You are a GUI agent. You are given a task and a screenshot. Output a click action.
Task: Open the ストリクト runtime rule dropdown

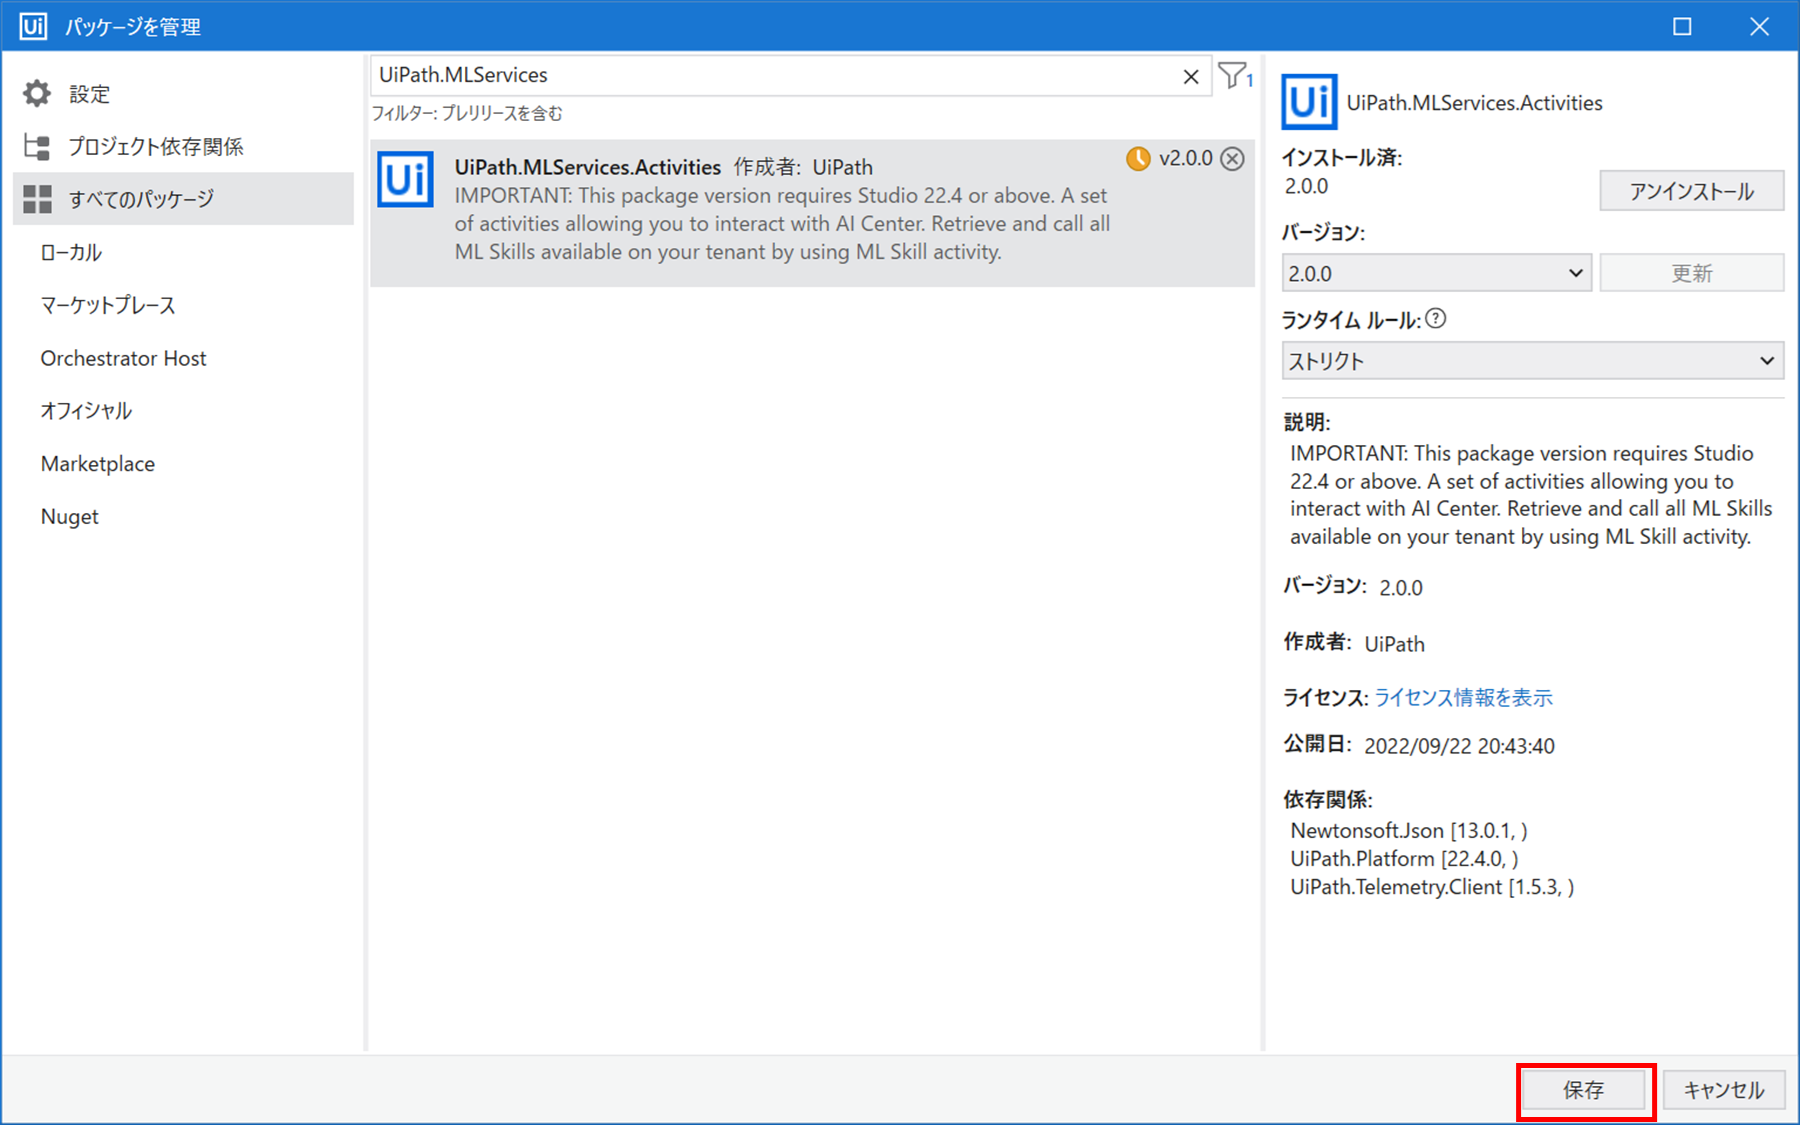click(1532, 361)
